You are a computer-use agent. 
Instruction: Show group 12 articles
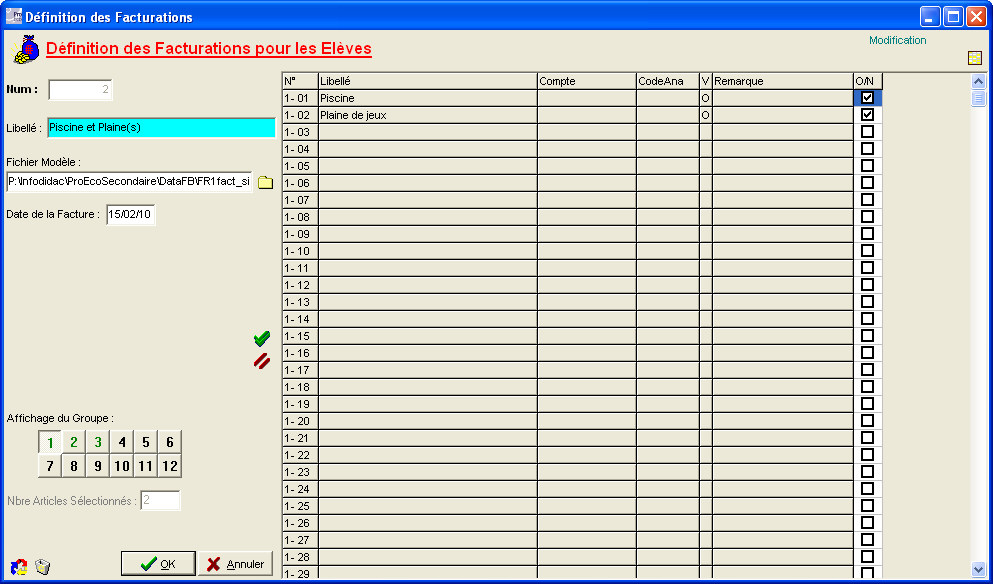click(x=170, y=466)
